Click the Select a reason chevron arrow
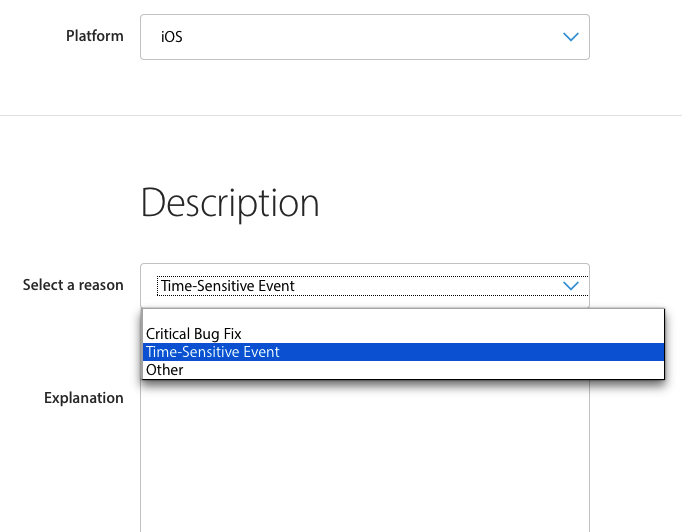The width and height of the screenshot is (682, 532). click(570, 285)
